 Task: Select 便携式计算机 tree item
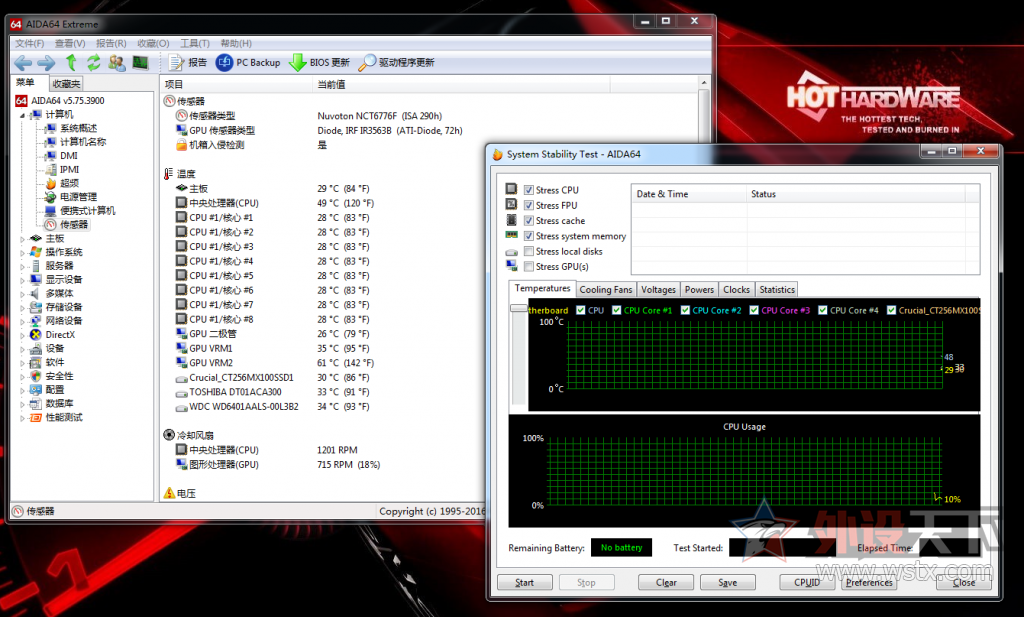point(88,210)
